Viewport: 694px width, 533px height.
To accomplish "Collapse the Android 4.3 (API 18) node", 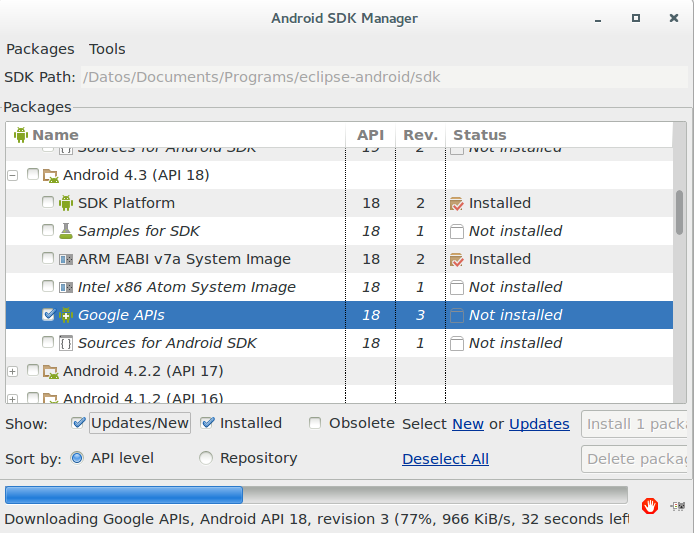I will coord(13,175).
